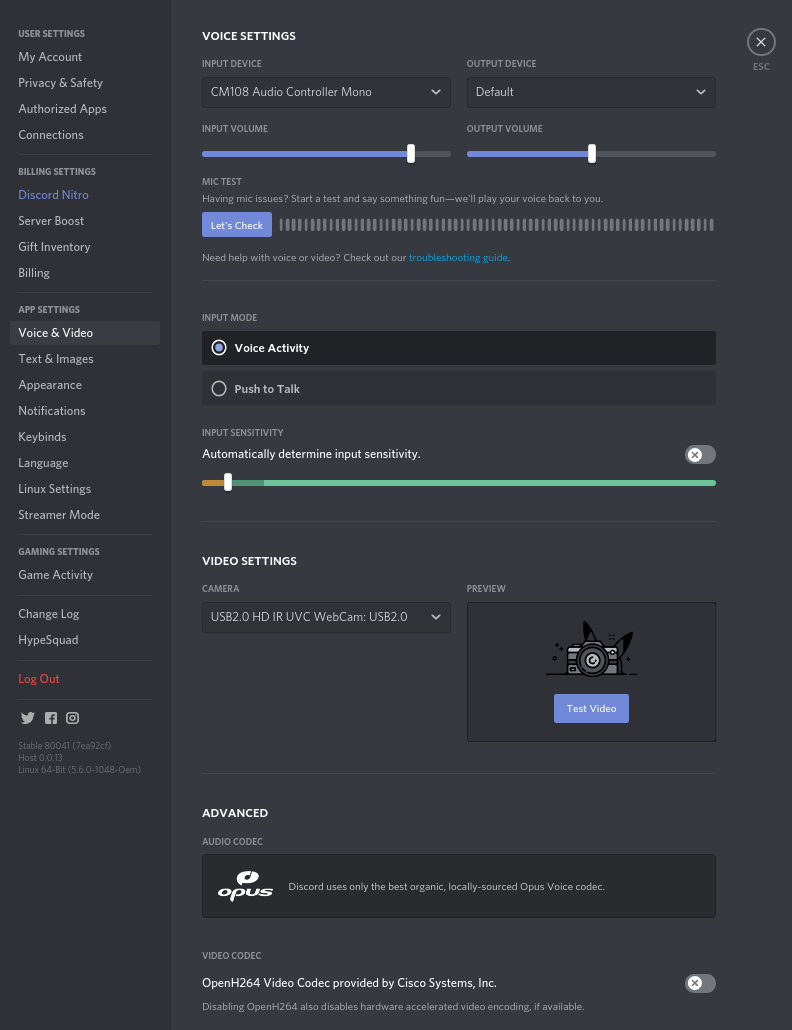The image size is (792, 1030).
Task: Open the Input Device dropdown
Action: [326, 92]
